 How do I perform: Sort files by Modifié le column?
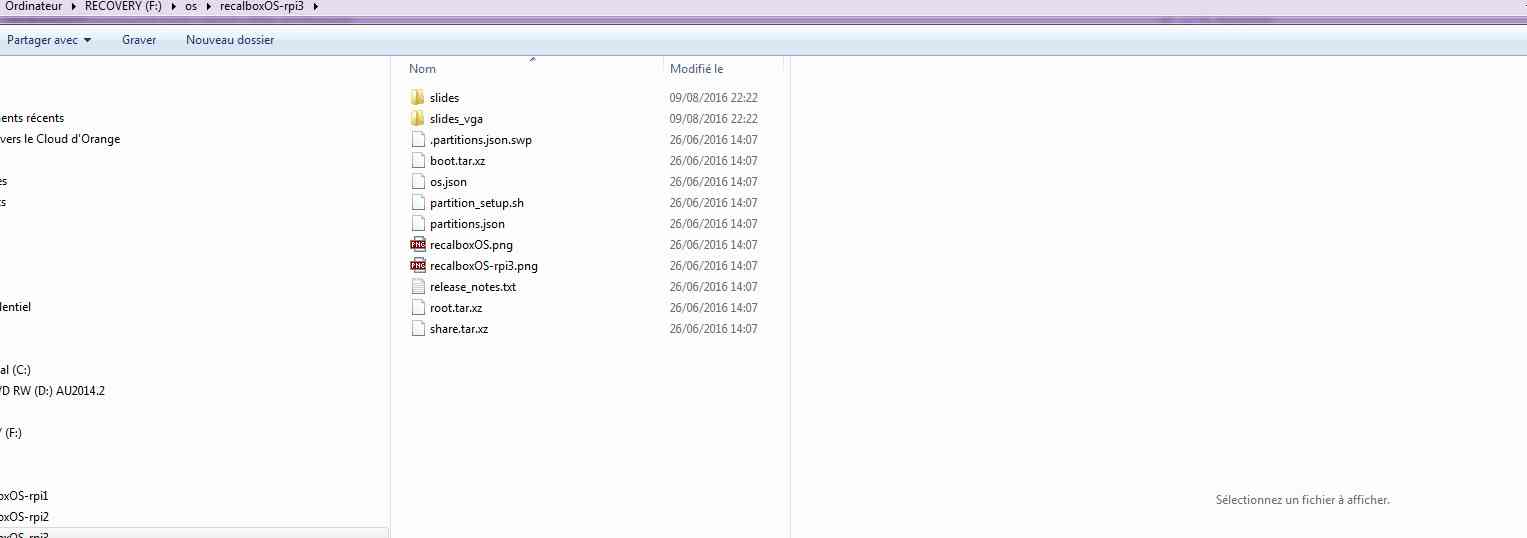pyautogui.click(x=697, y=69)
